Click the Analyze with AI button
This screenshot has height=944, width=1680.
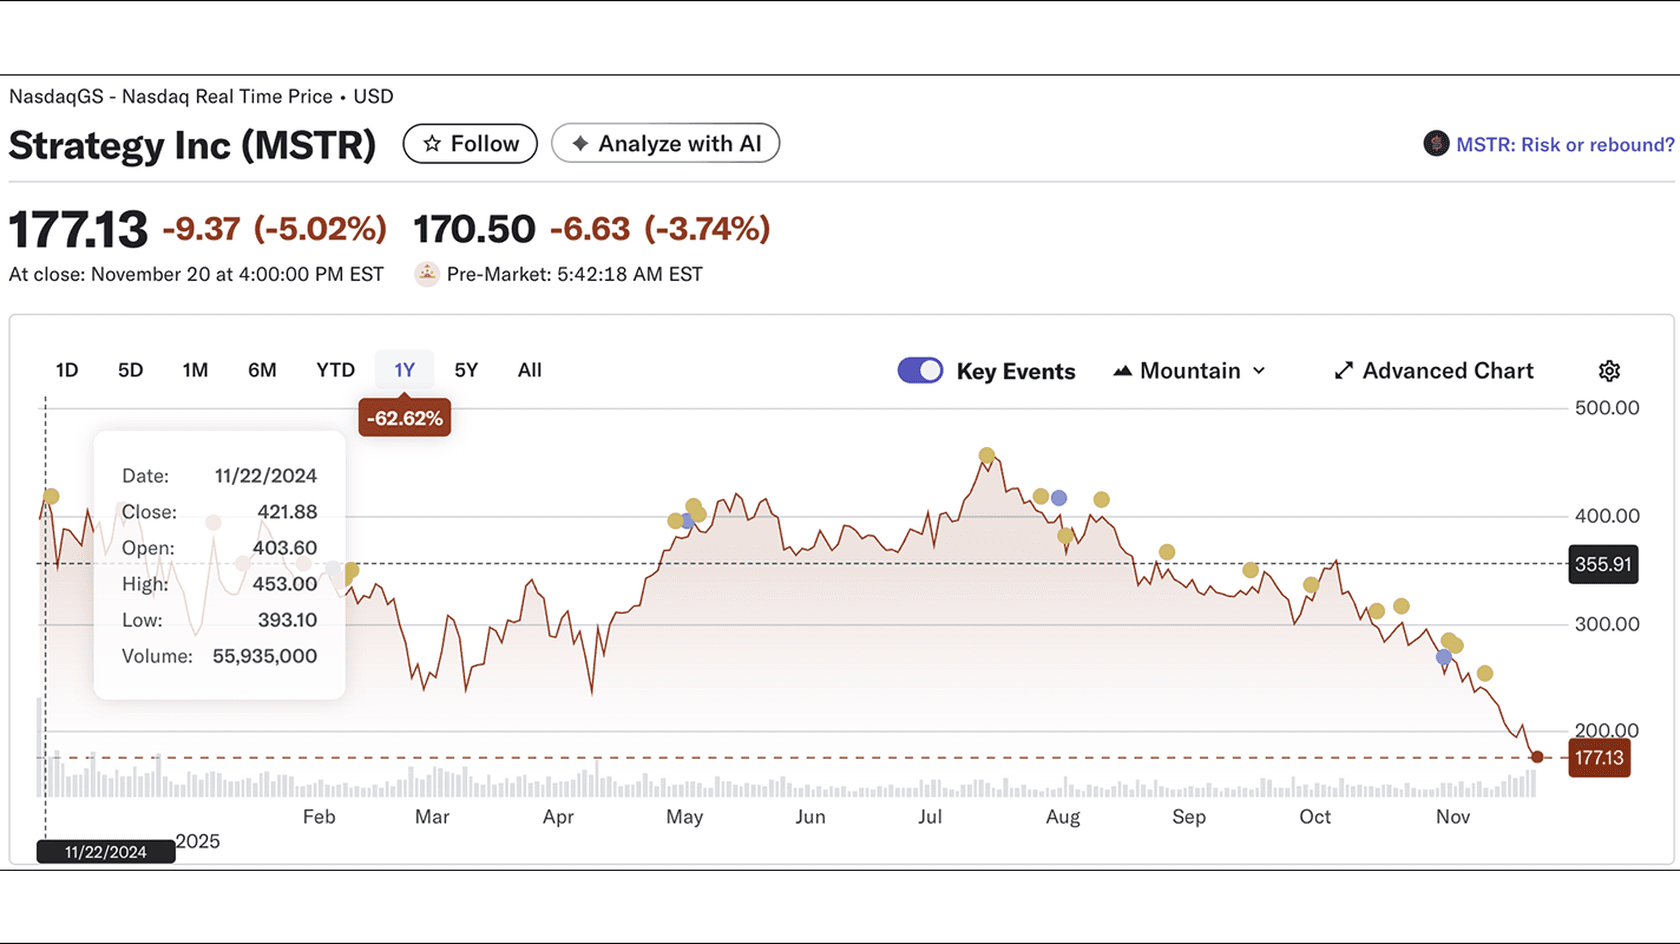point(665,143)
